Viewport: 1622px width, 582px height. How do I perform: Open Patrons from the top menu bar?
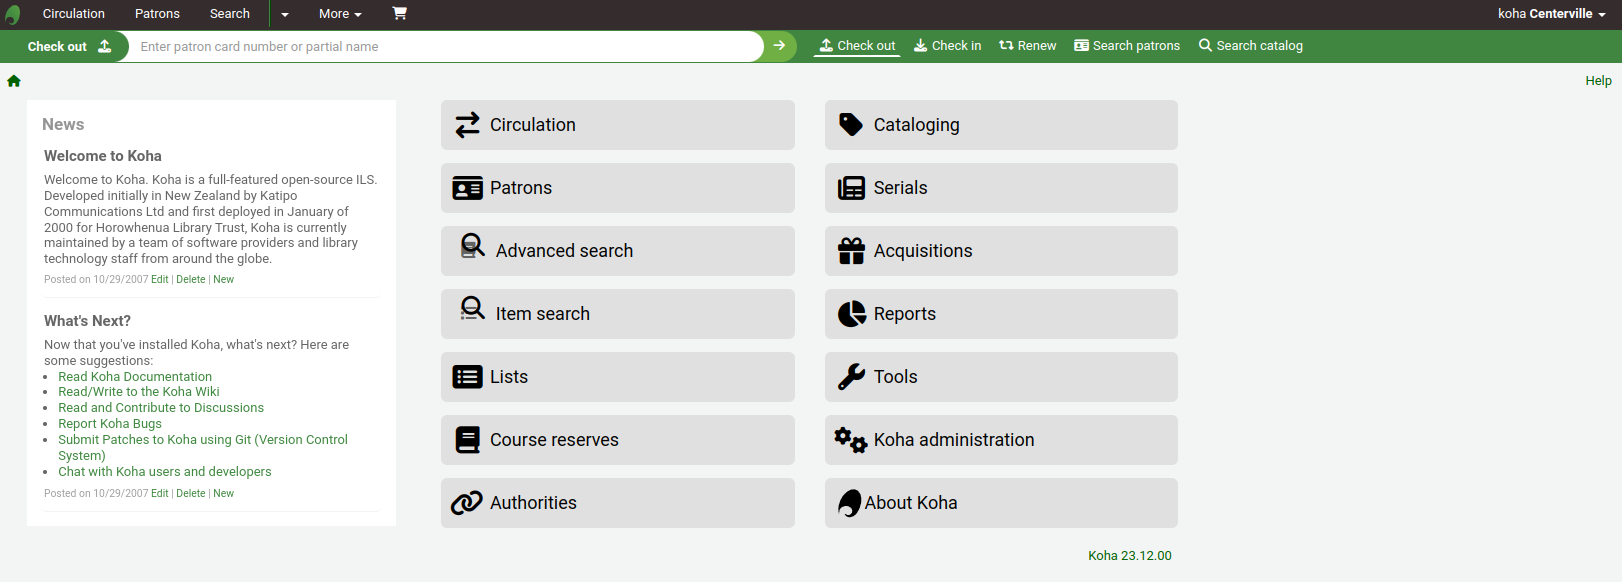pos(157,14)
